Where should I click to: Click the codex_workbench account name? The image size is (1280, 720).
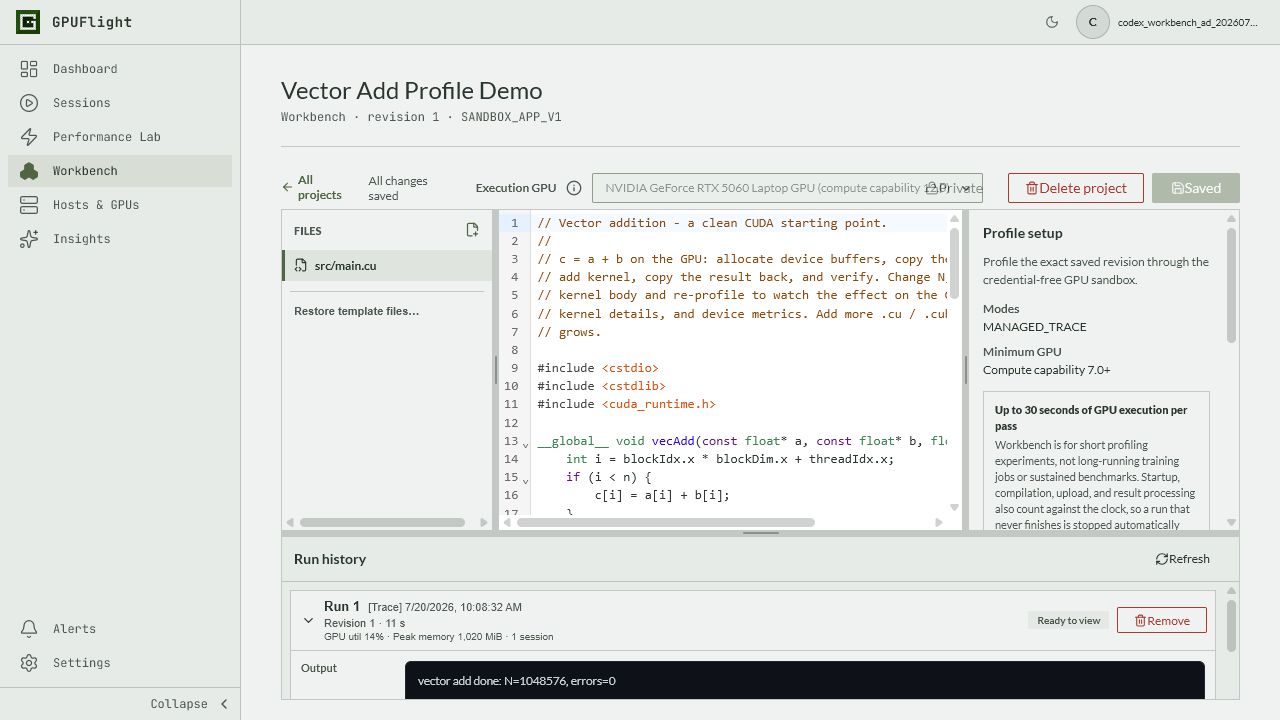click(x=1188, y=22)
